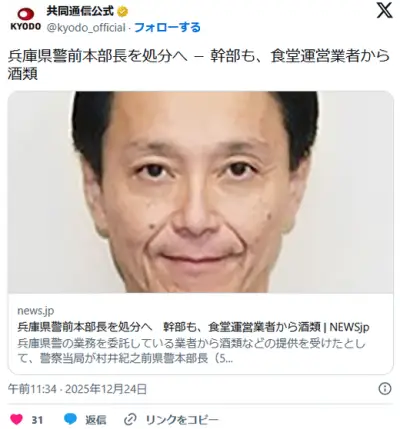Image resolution: width=400 pixels, height=429 pixels.
Task: Click the copy link chain icon
Action: pyautogui.click(x=130, y=419)
